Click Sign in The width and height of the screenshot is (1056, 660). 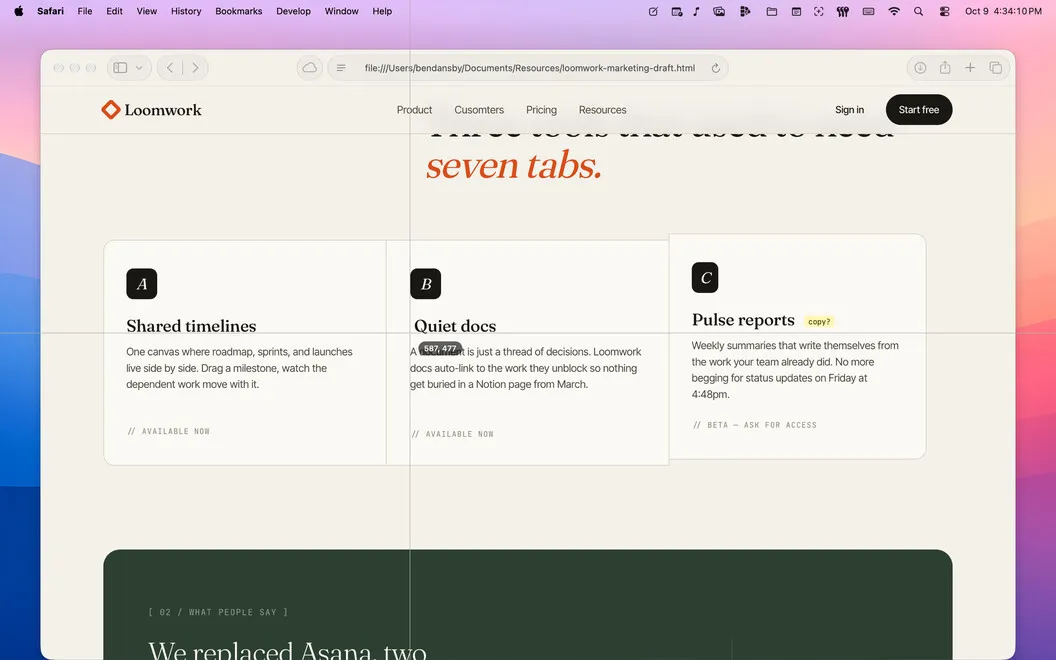click(x=849, y=110)
